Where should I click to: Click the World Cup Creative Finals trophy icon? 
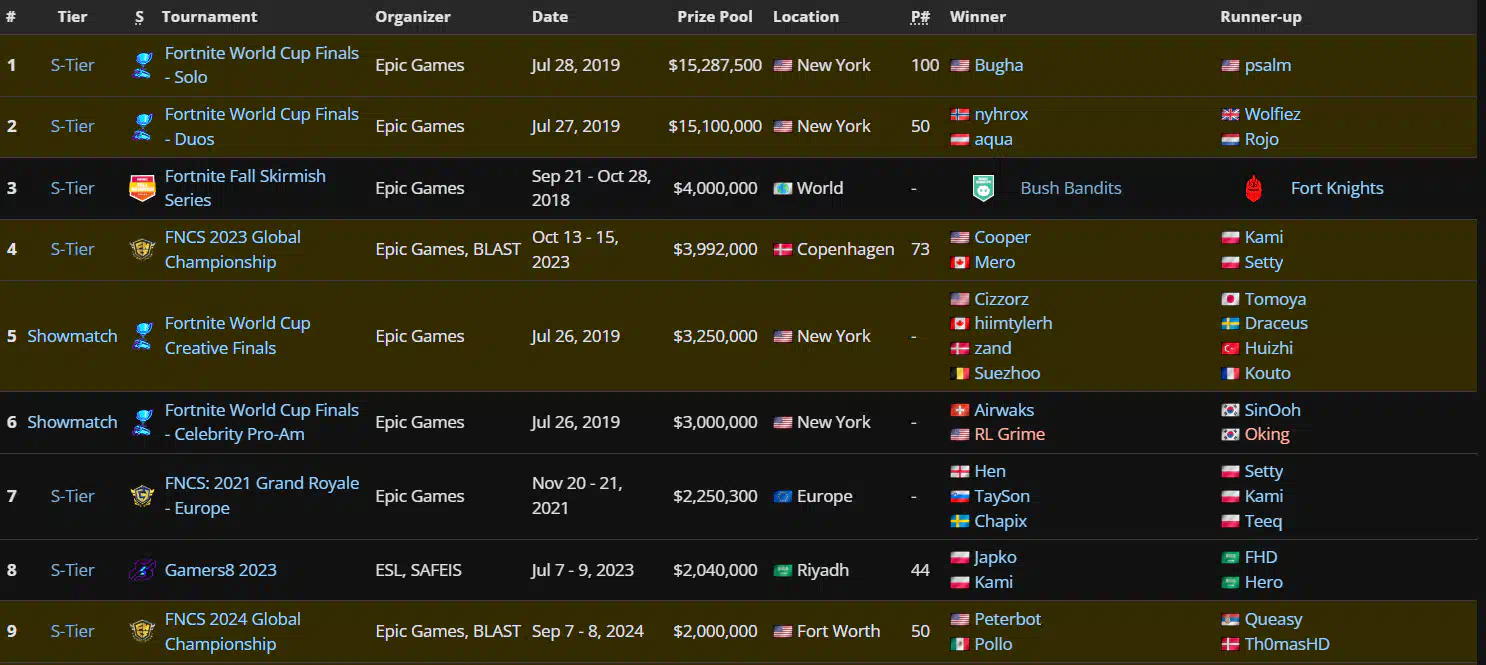coord(142,336)
